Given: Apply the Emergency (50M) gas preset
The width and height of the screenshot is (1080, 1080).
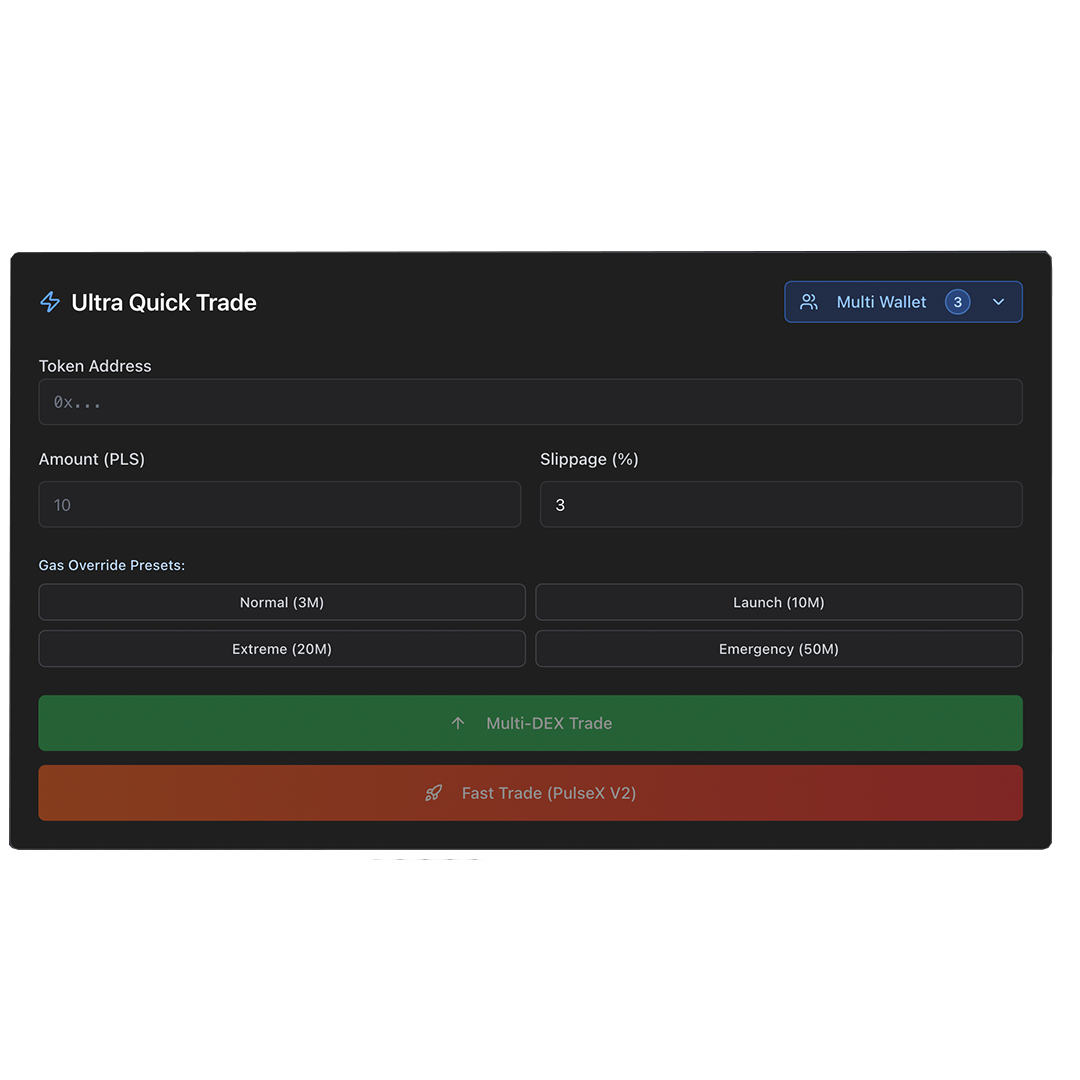Looking at the screenshot, I should [779, 649].
